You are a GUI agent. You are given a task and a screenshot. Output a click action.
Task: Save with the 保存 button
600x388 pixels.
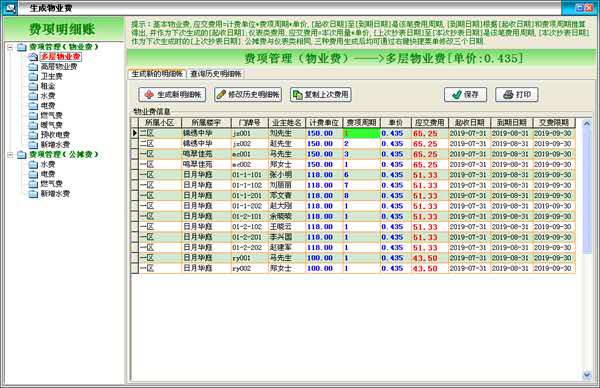point(465,95)
